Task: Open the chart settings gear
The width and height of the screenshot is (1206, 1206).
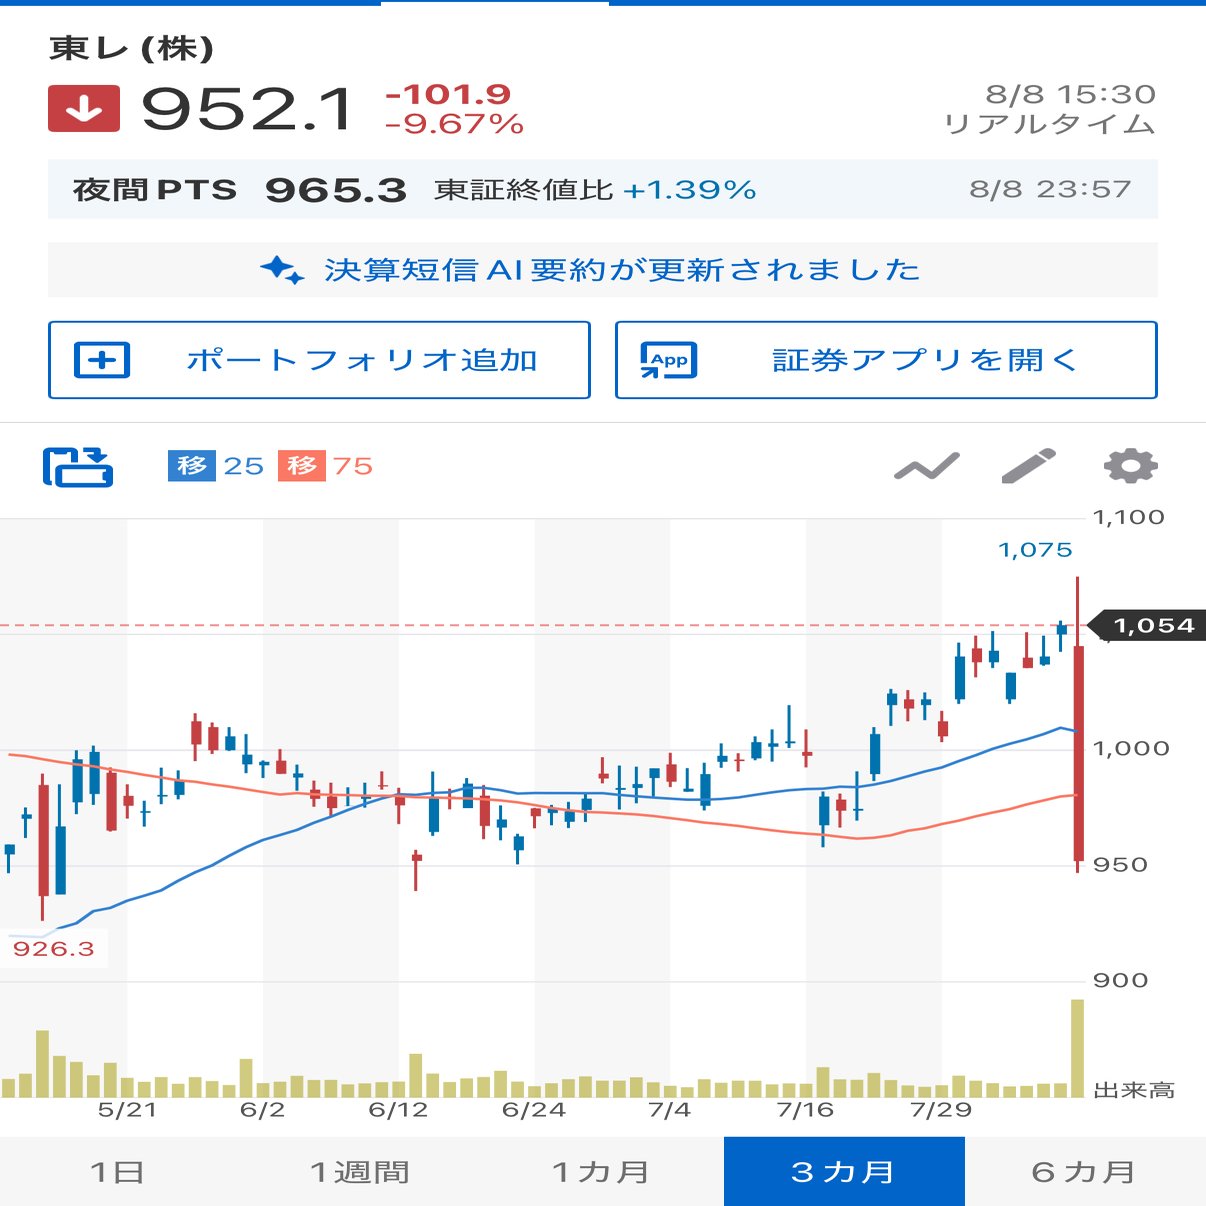Action: coord(1129,465)
